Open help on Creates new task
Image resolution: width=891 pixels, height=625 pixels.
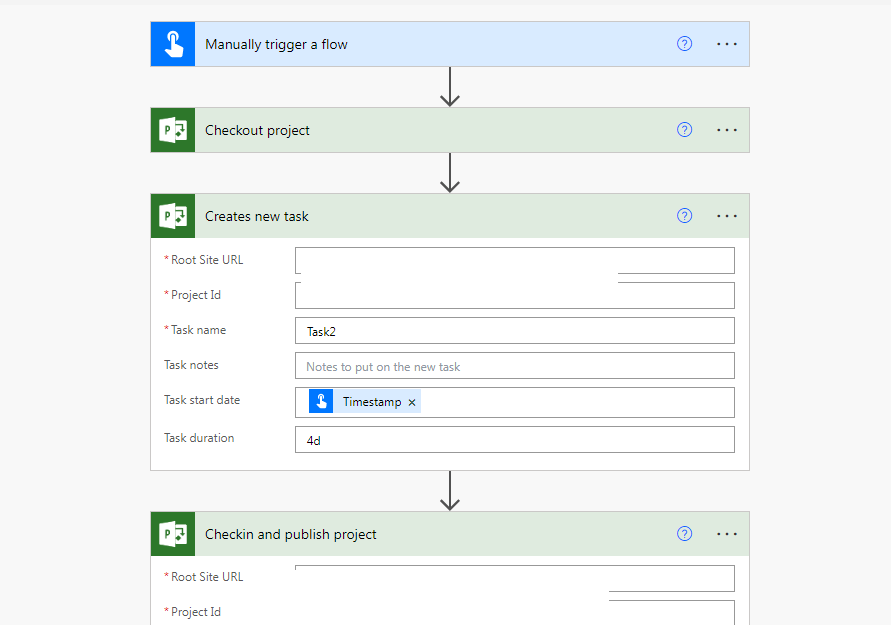point(684,216)
